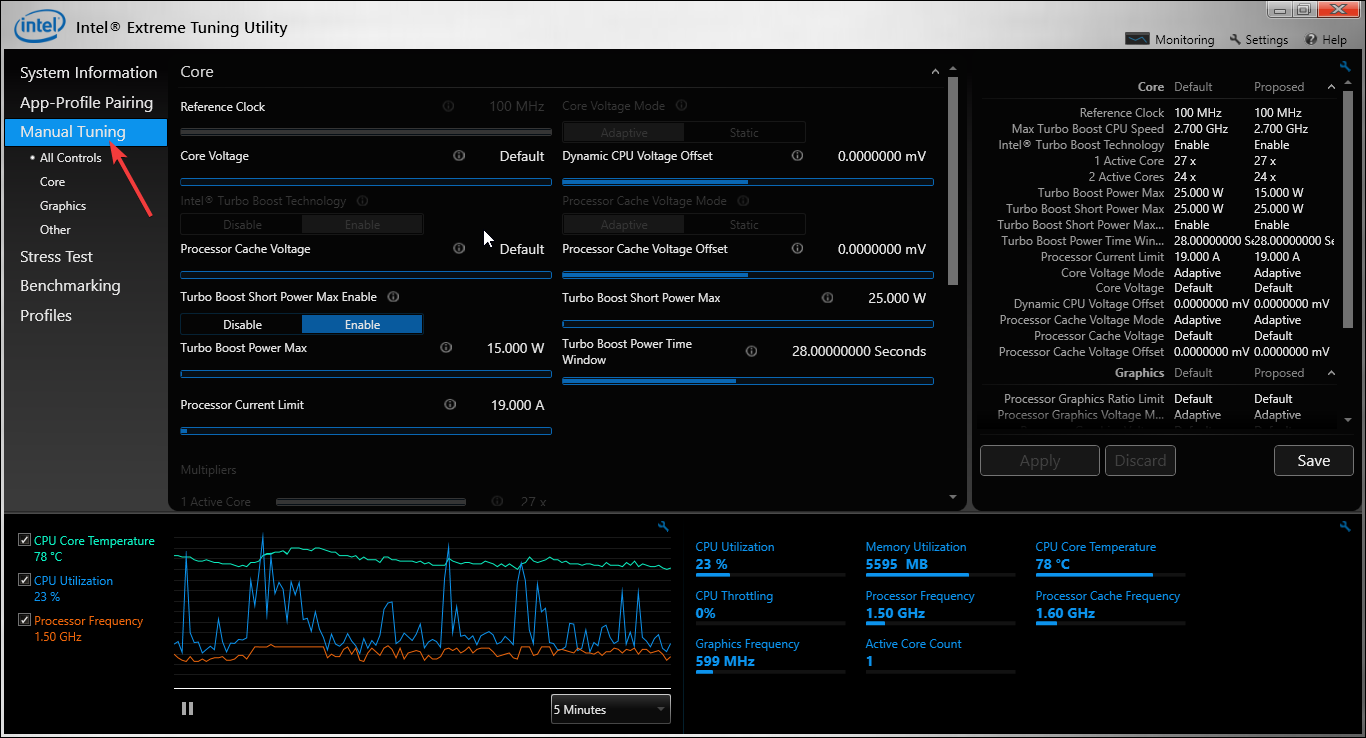Disable Turbo Boost Short Power Max Enable
Viewport: 1366px width, 738px height.
tap(241, 324)
